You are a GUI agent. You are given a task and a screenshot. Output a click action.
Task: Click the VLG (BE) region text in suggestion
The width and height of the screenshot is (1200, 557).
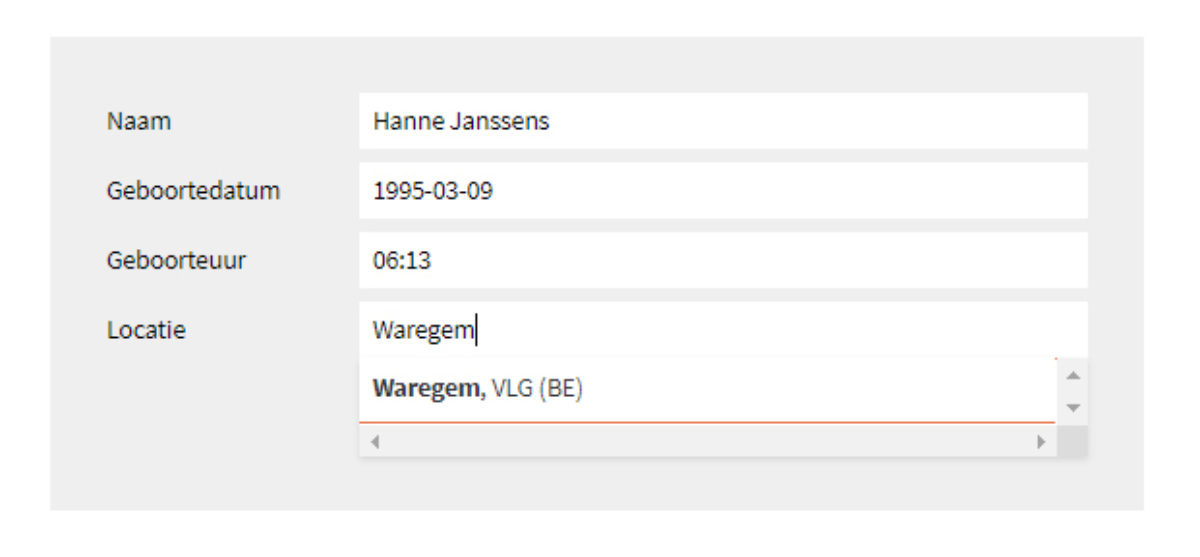tap(537, 389)
